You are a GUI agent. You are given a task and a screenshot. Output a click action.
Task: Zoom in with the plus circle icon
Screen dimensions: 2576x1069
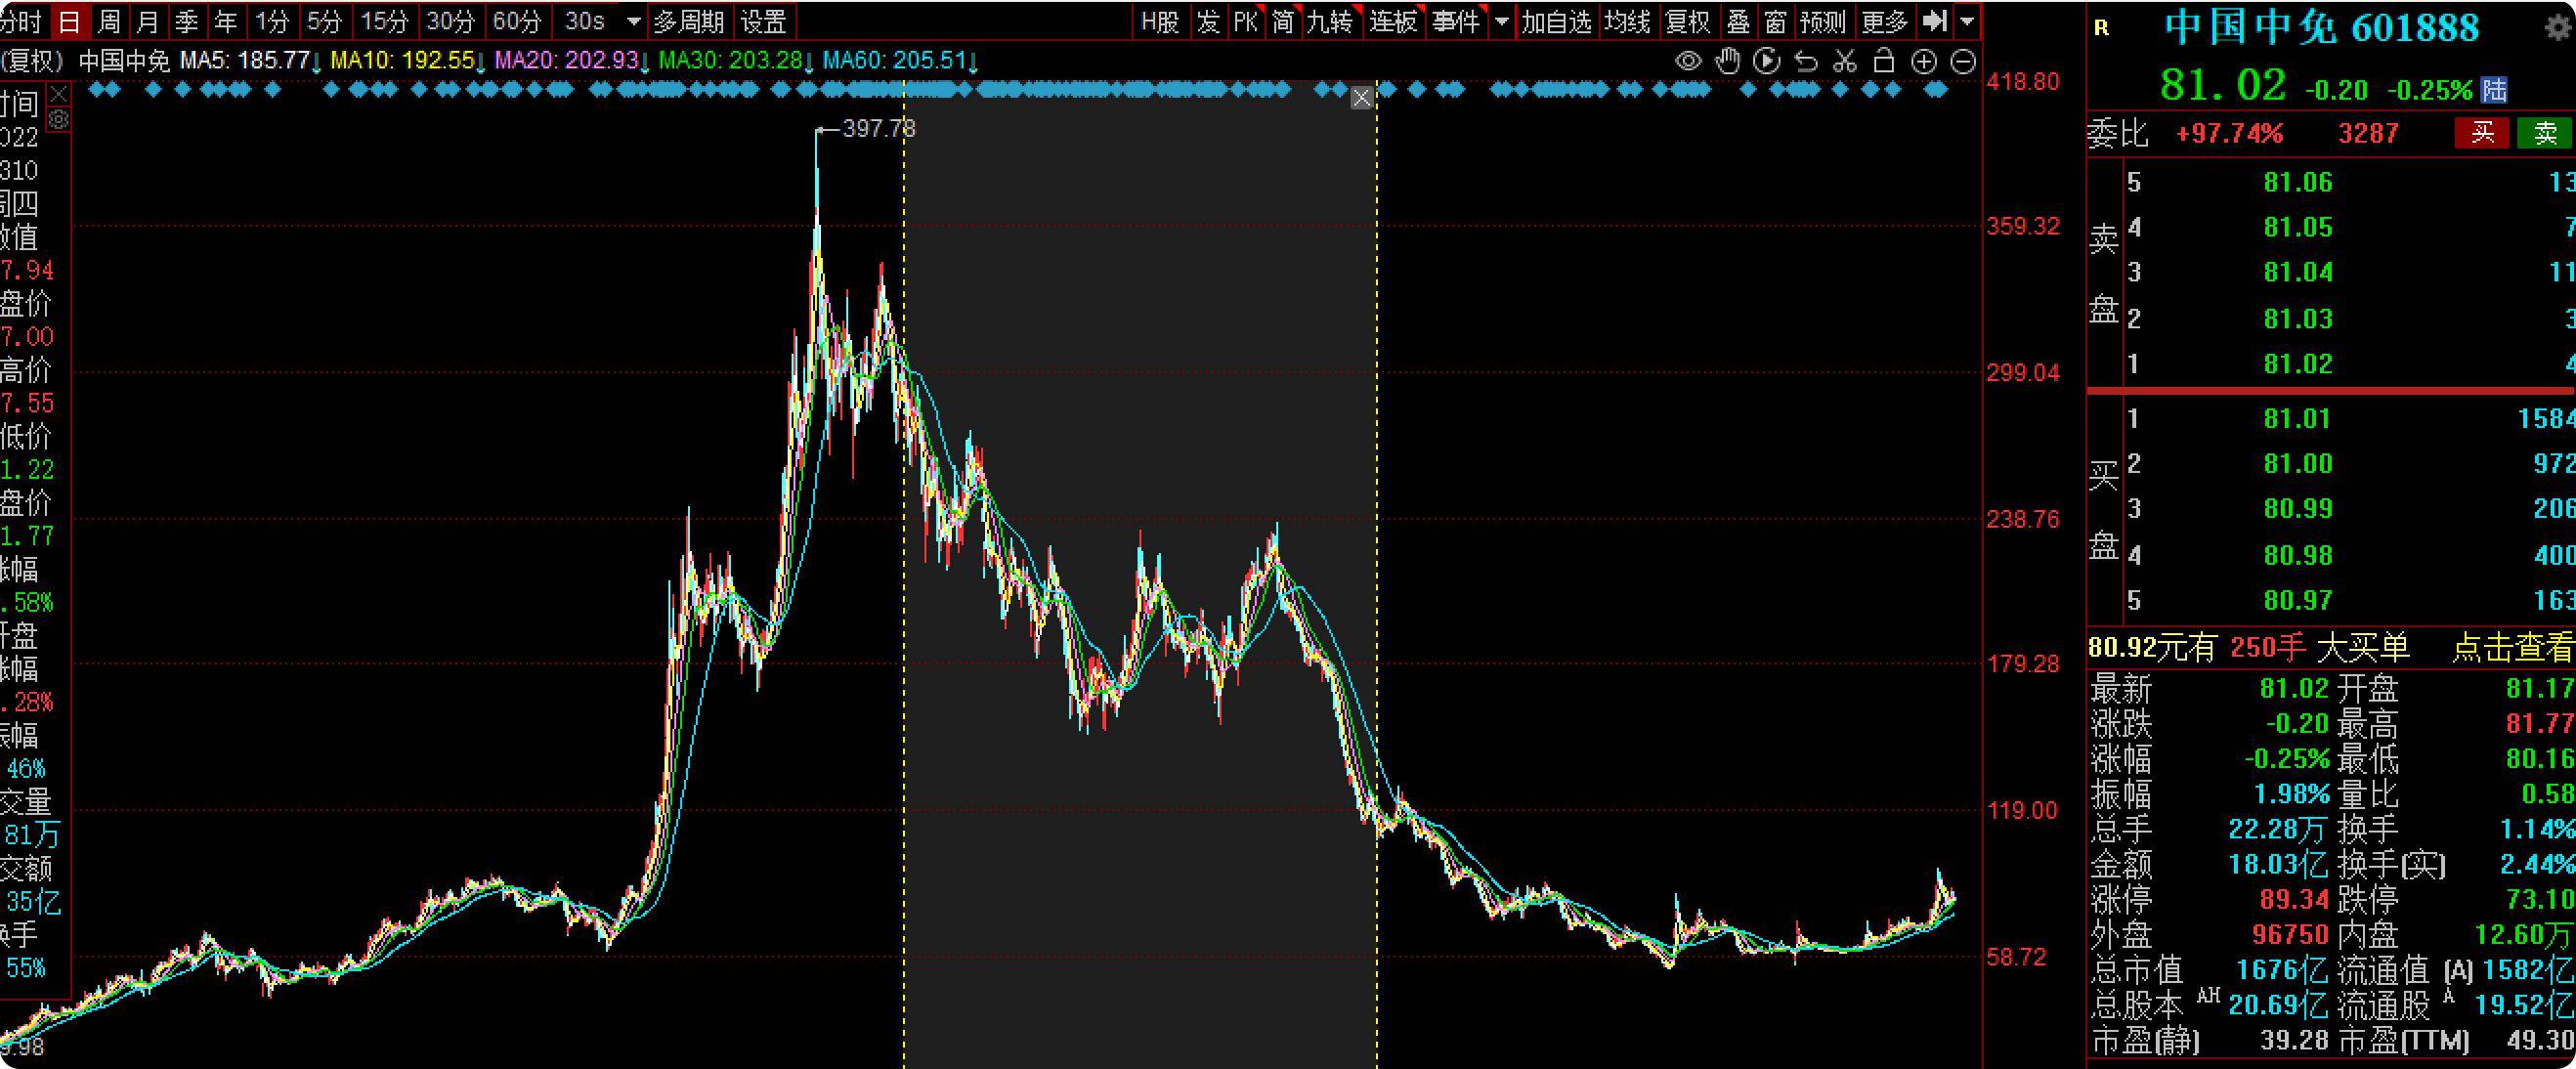1924,62
